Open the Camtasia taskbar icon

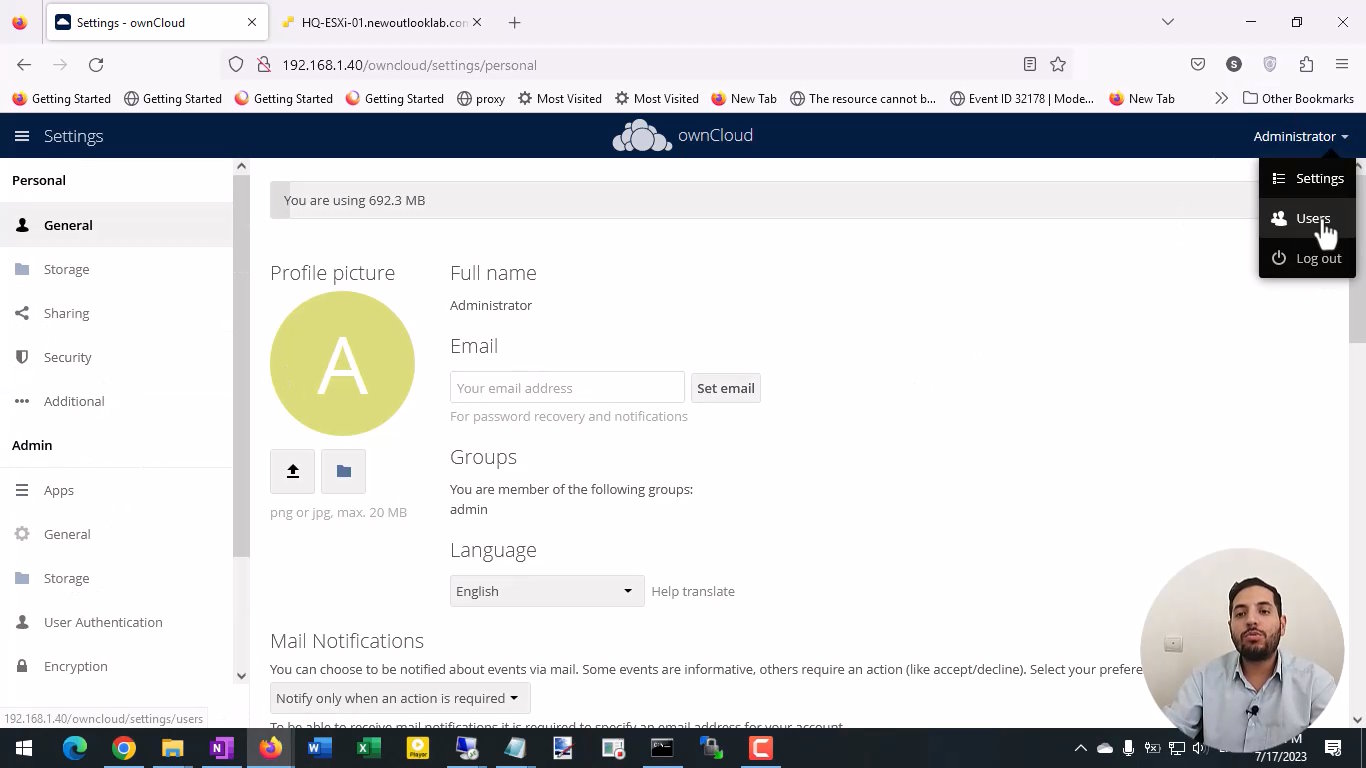coord(760,748)
